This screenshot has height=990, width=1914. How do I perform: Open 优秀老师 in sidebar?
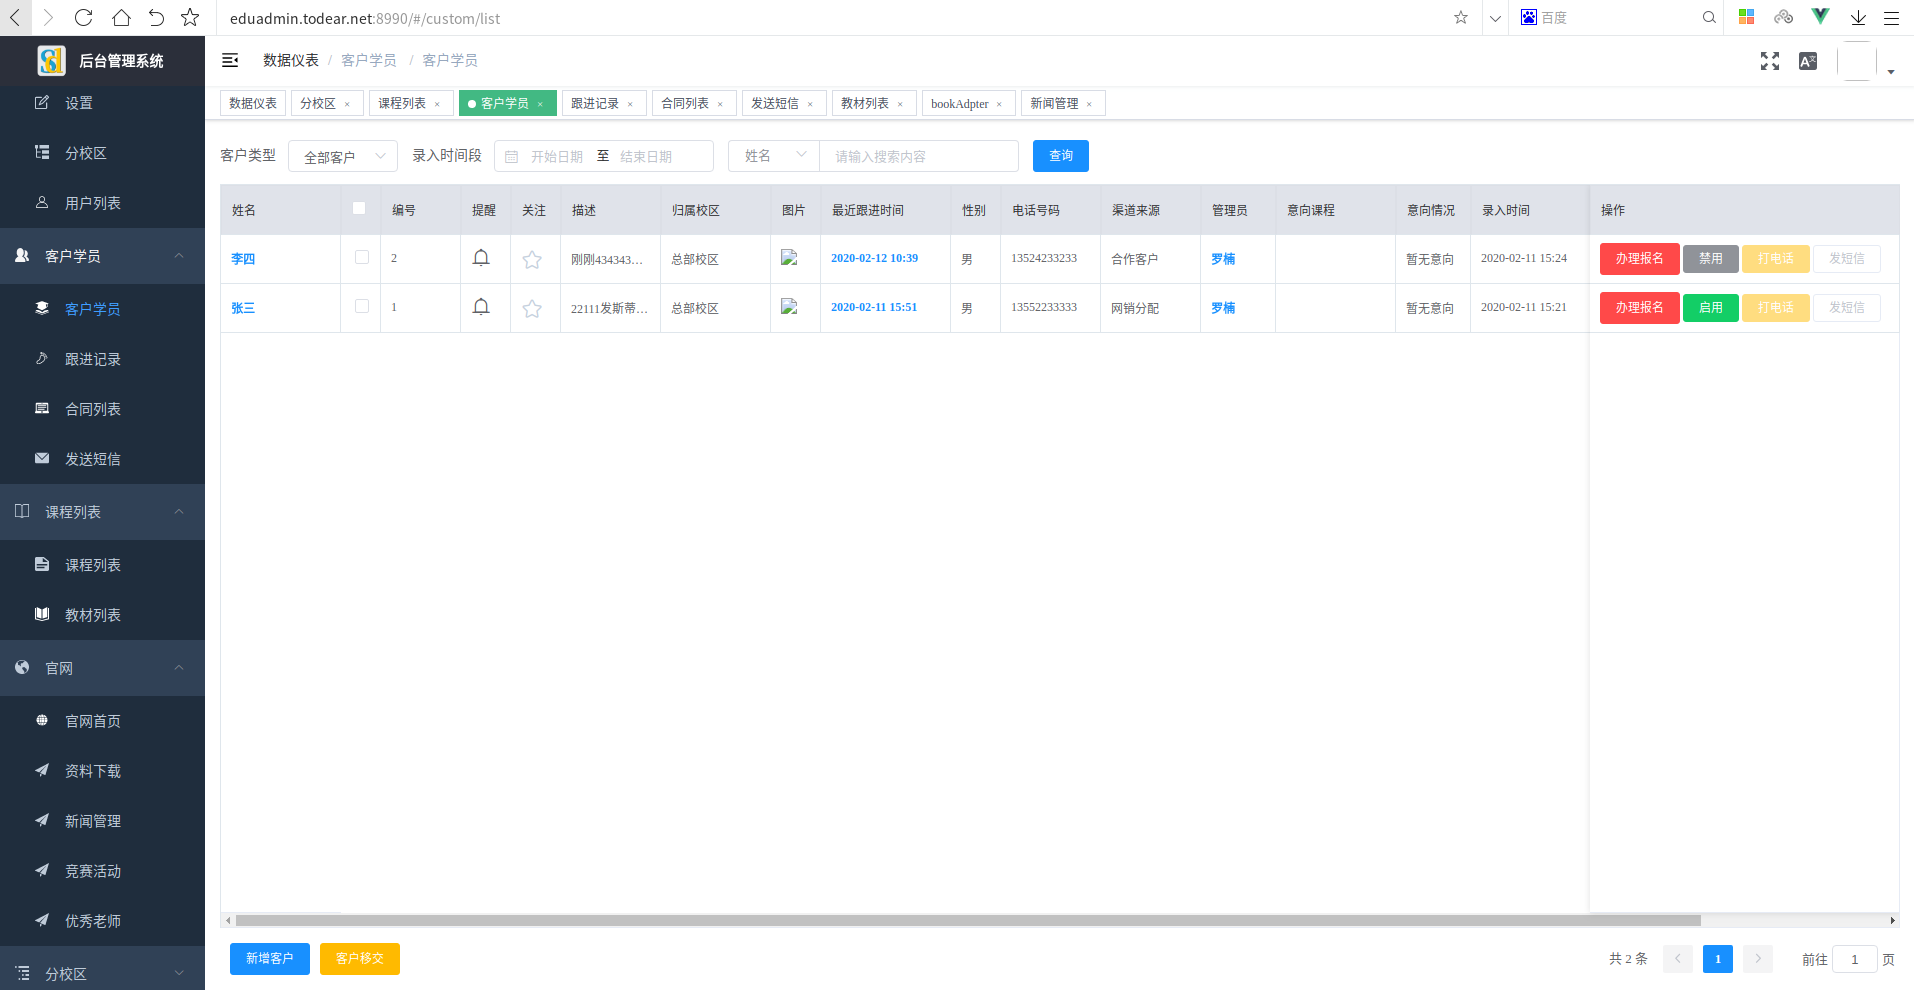[102, 921]
